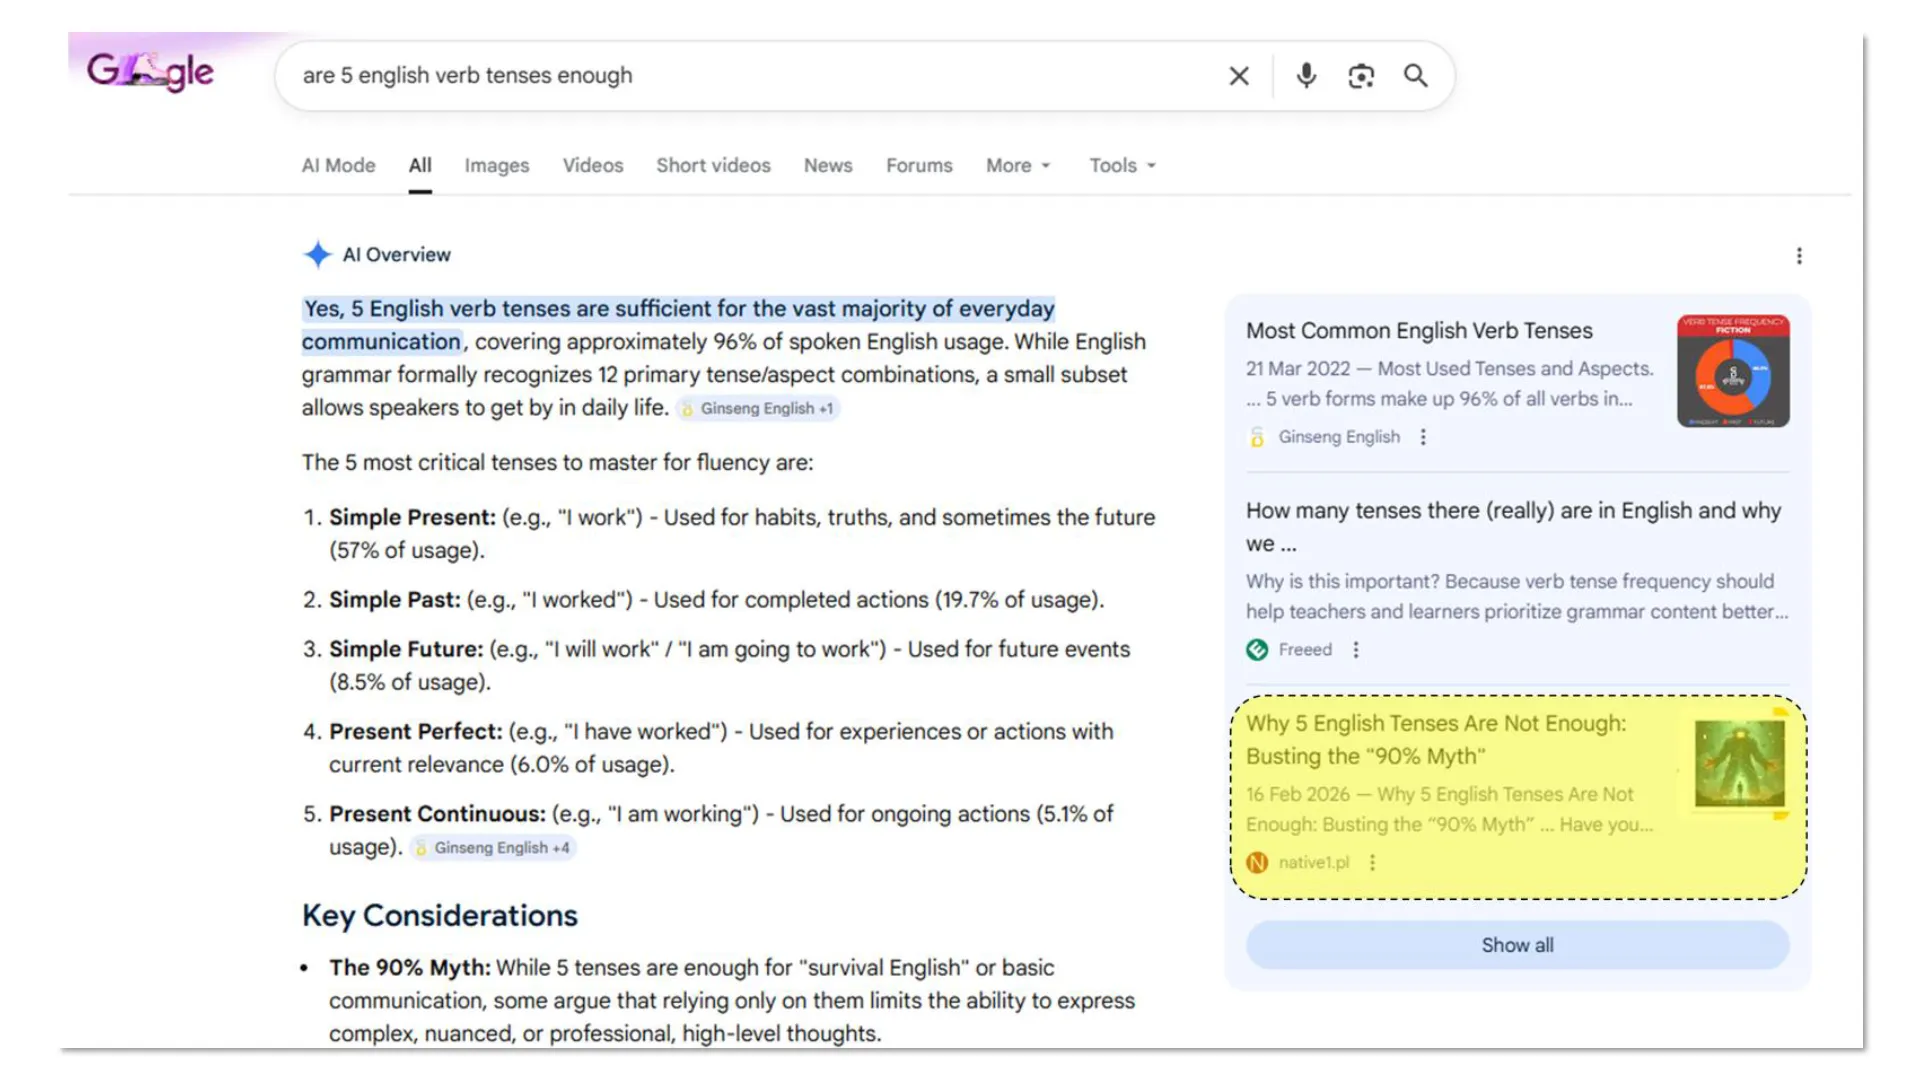
Task: Click the 'Key Considerations' heading
Action: pos(440,916)
